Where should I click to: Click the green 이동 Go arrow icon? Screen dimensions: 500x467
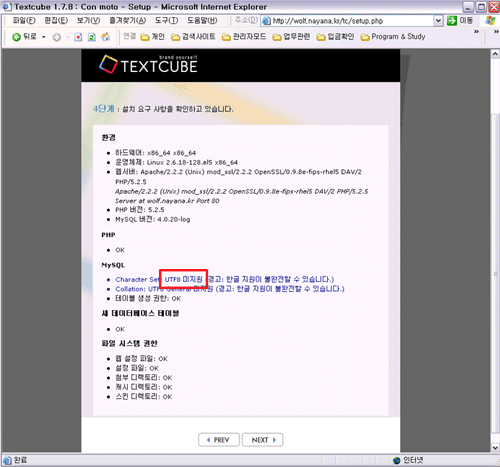[452, 21]
